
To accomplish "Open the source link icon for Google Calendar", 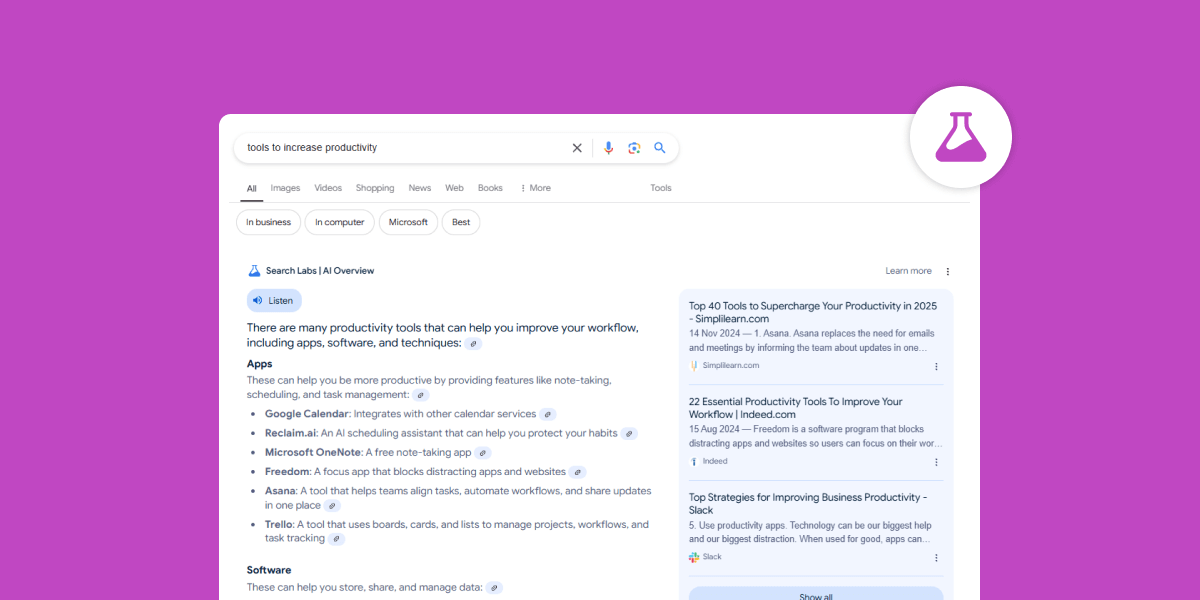I will [x=547, y=414].
